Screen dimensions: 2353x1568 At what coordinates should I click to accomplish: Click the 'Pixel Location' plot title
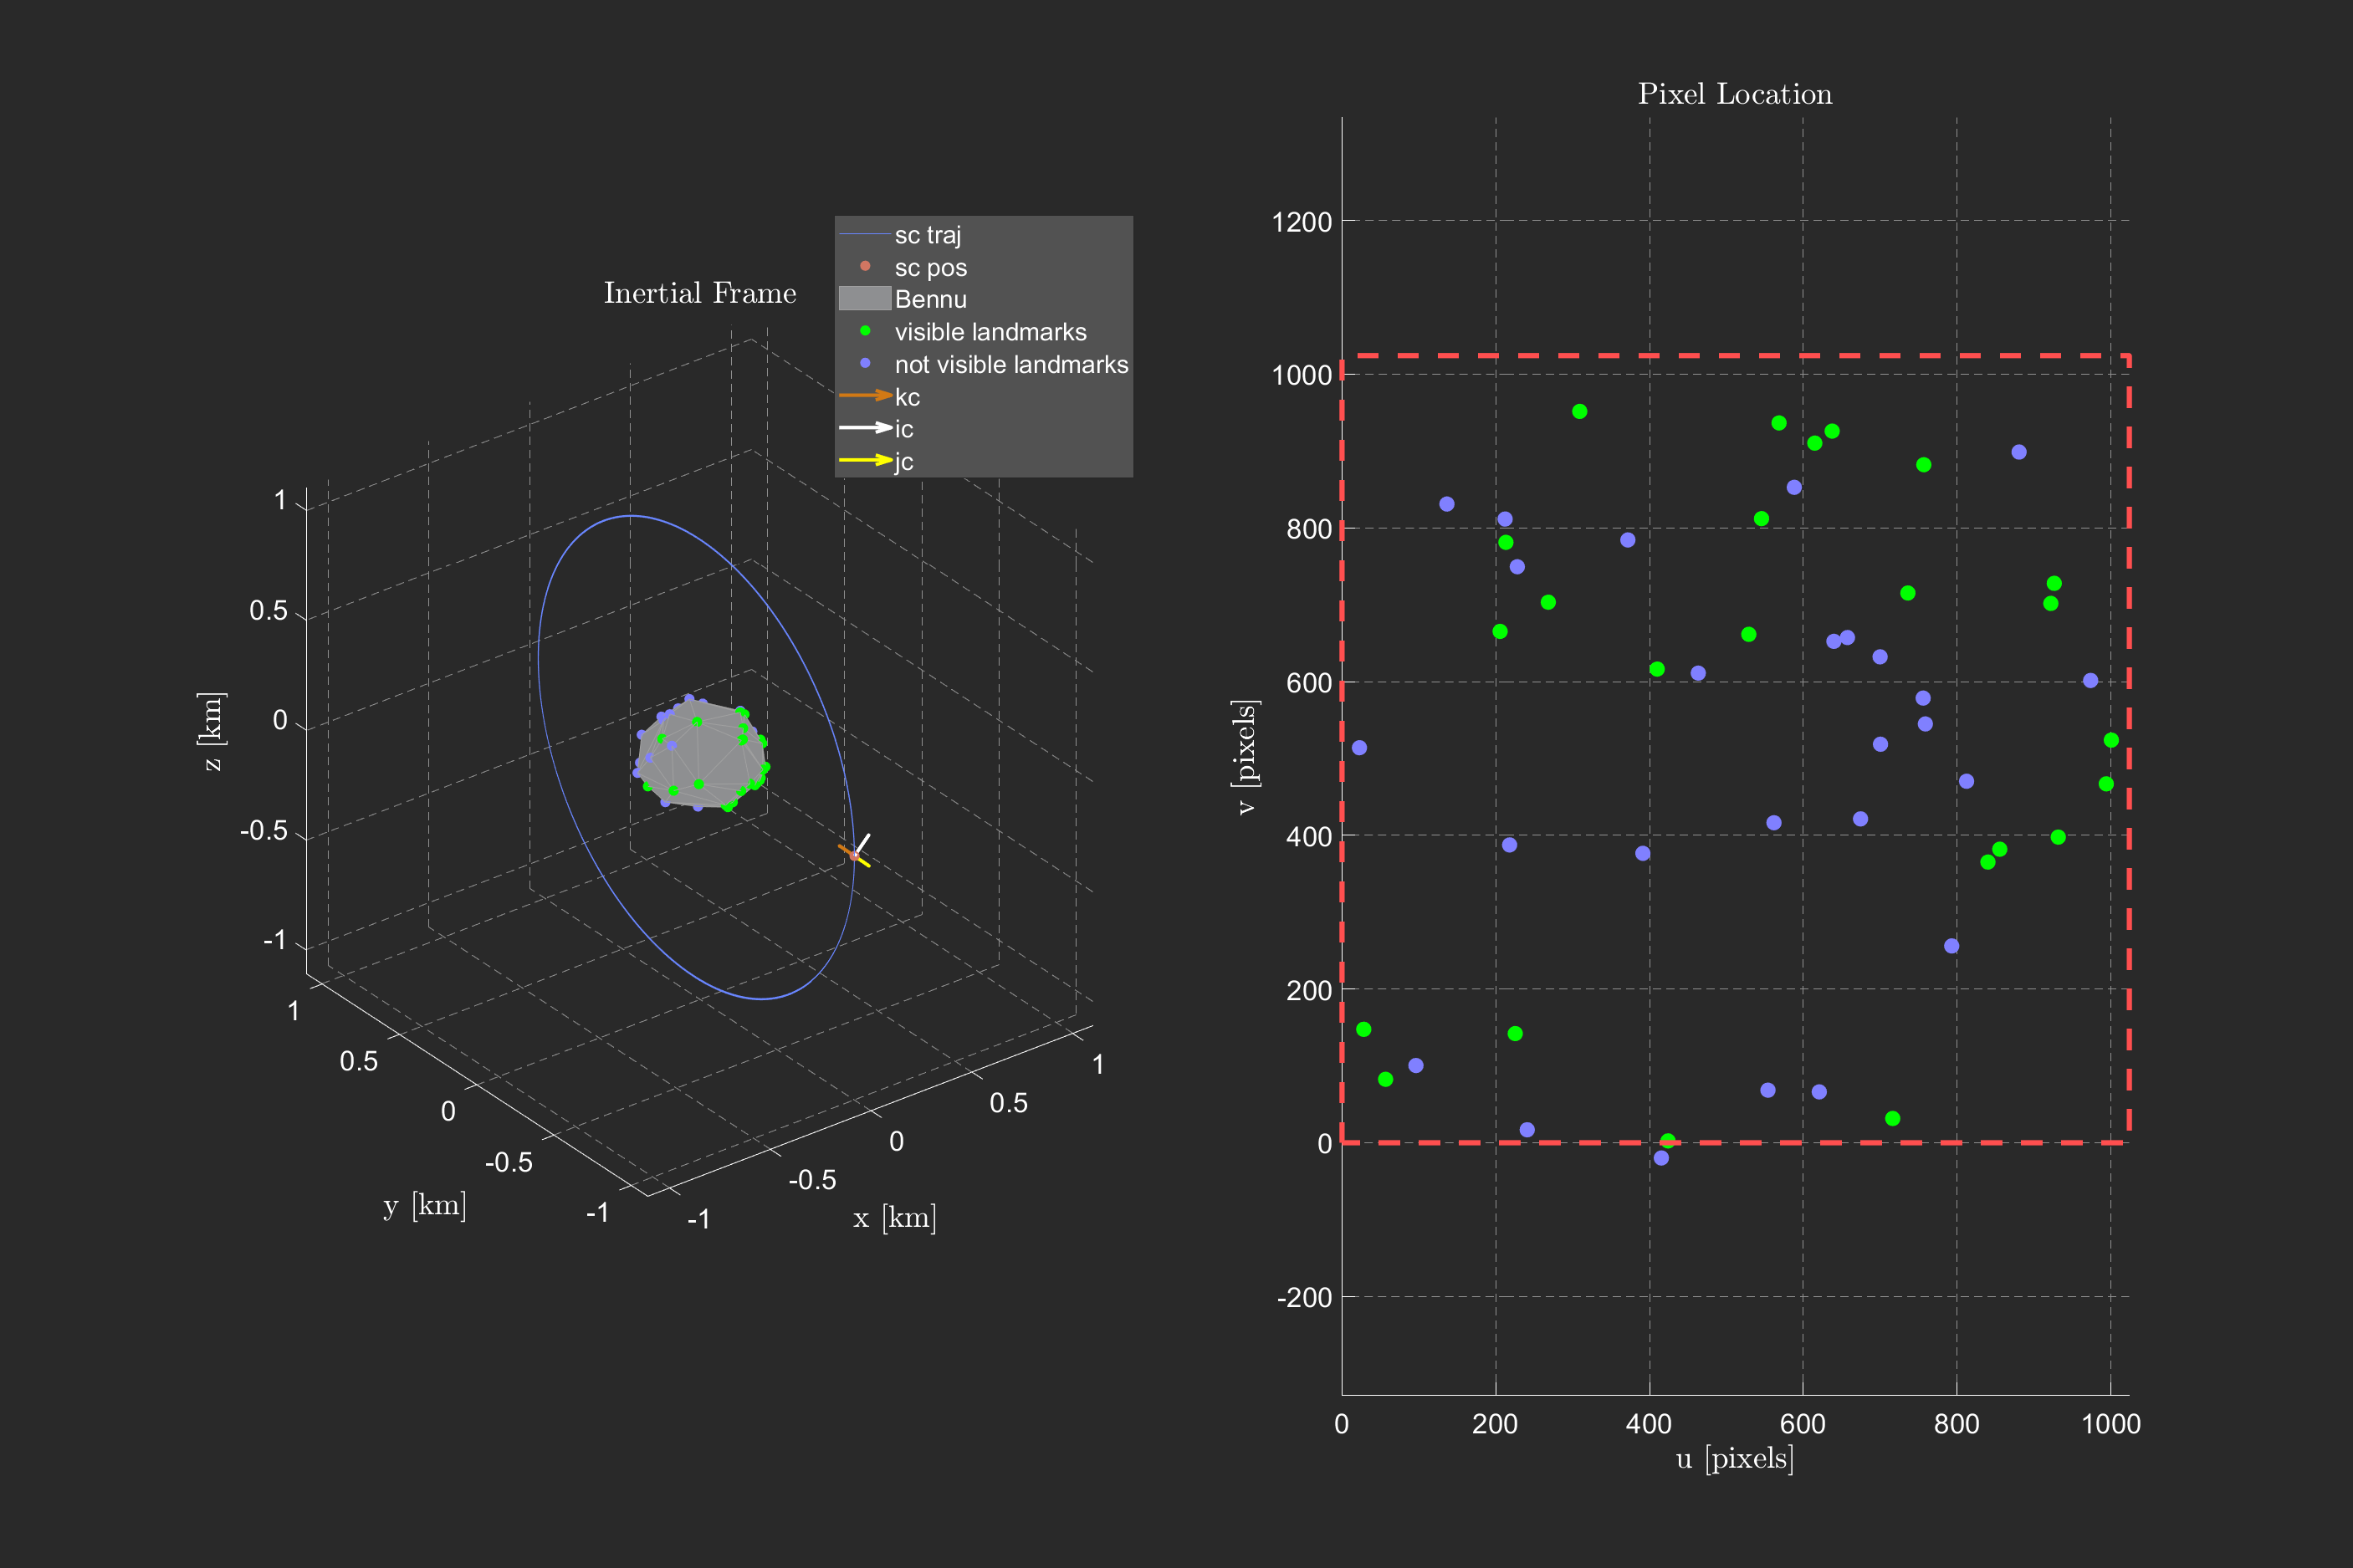point(1735,94)
